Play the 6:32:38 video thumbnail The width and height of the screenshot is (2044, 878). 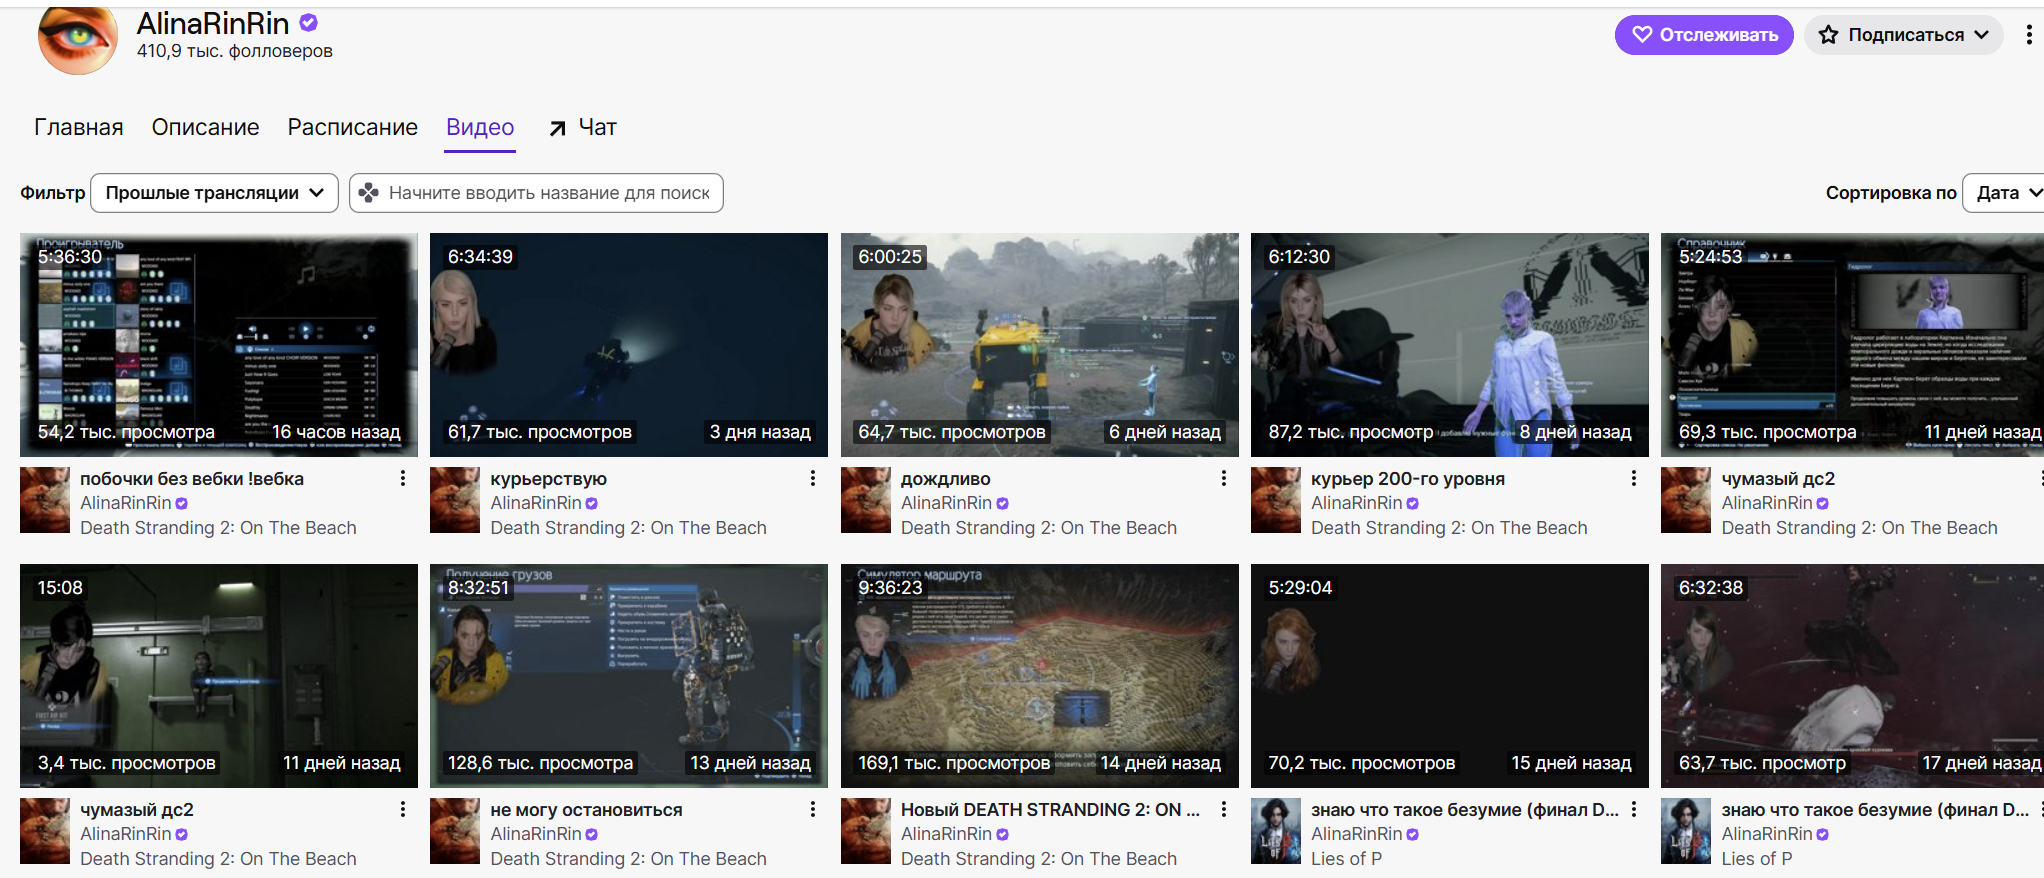[x=1852, y=676]
